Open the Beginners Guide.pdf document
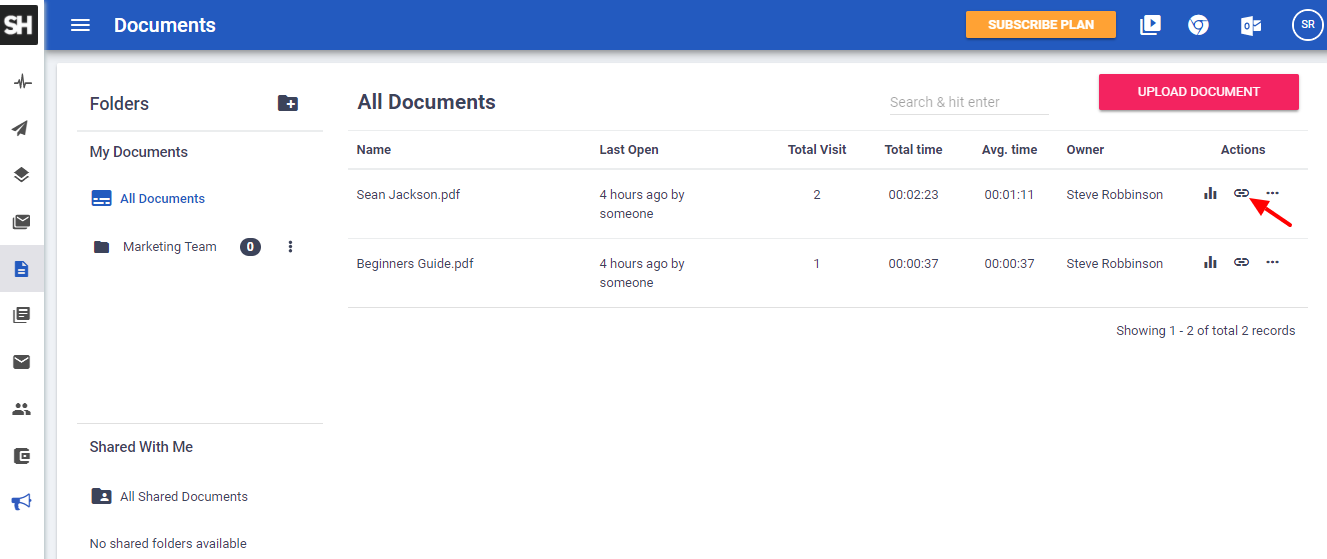Image resolution: width=1327 pixels, height=559 pixels. click(x=415, y=264)
